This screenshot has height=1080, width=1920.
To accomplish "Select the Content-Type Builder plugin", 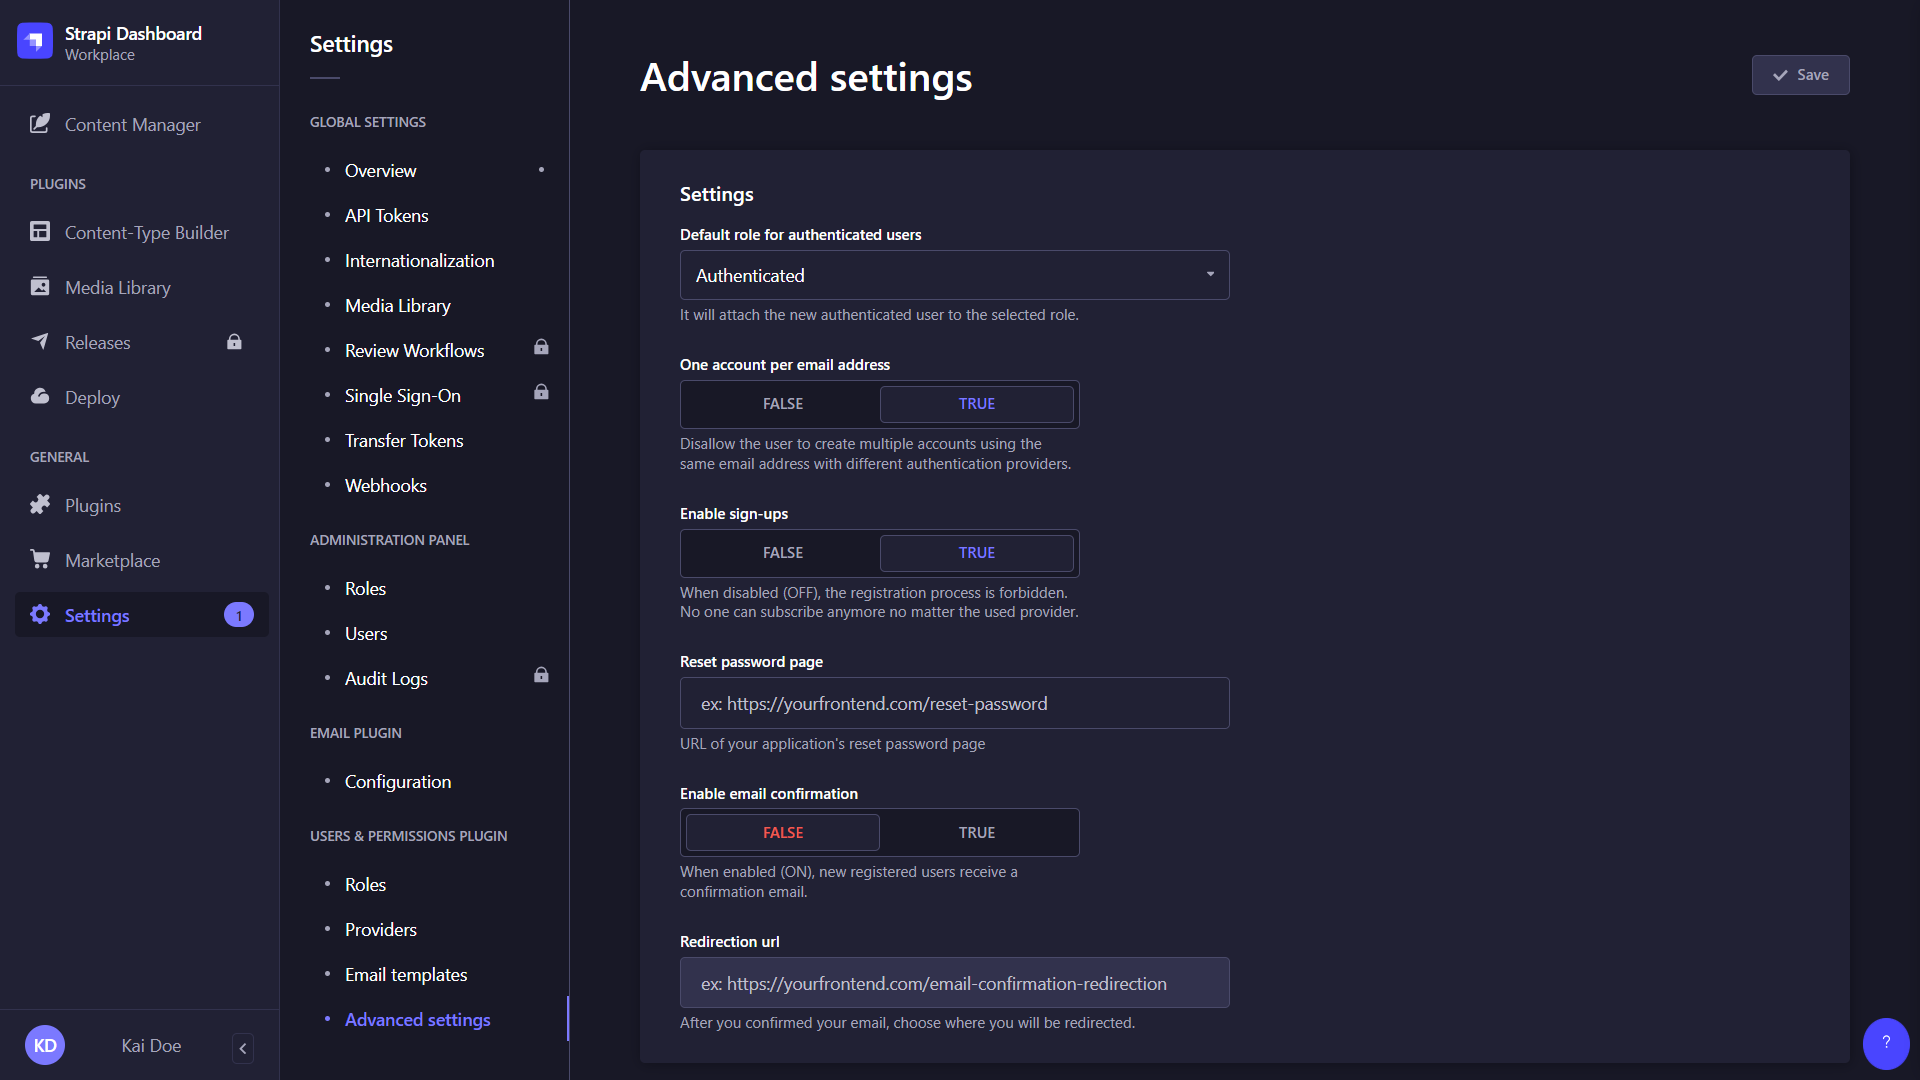I will click(146, 232).
